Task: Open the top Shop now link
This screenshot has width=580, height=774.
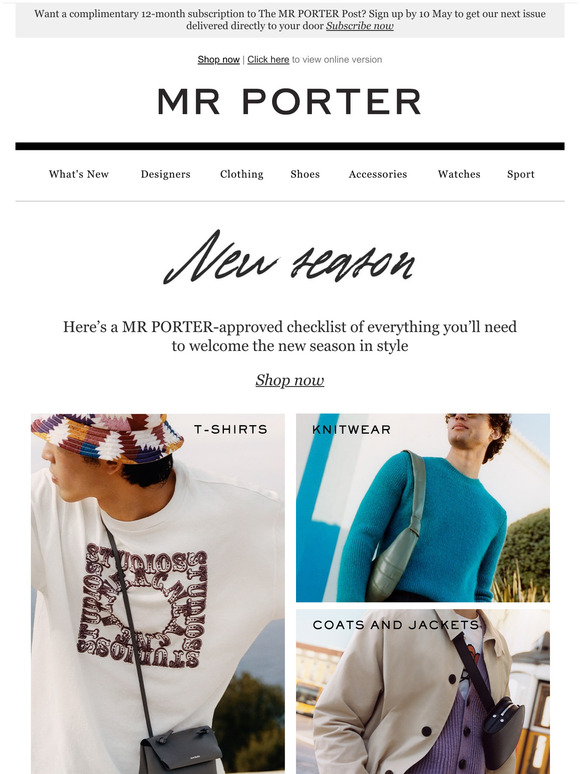Action: pyautogui.click(x=218, y=60)
